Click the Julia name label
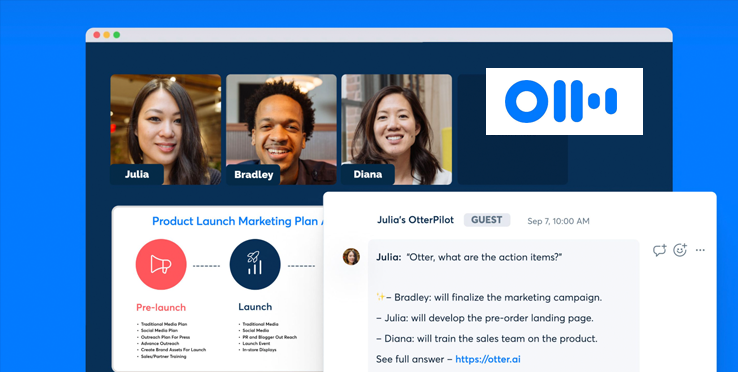 [x=137, y=174]
